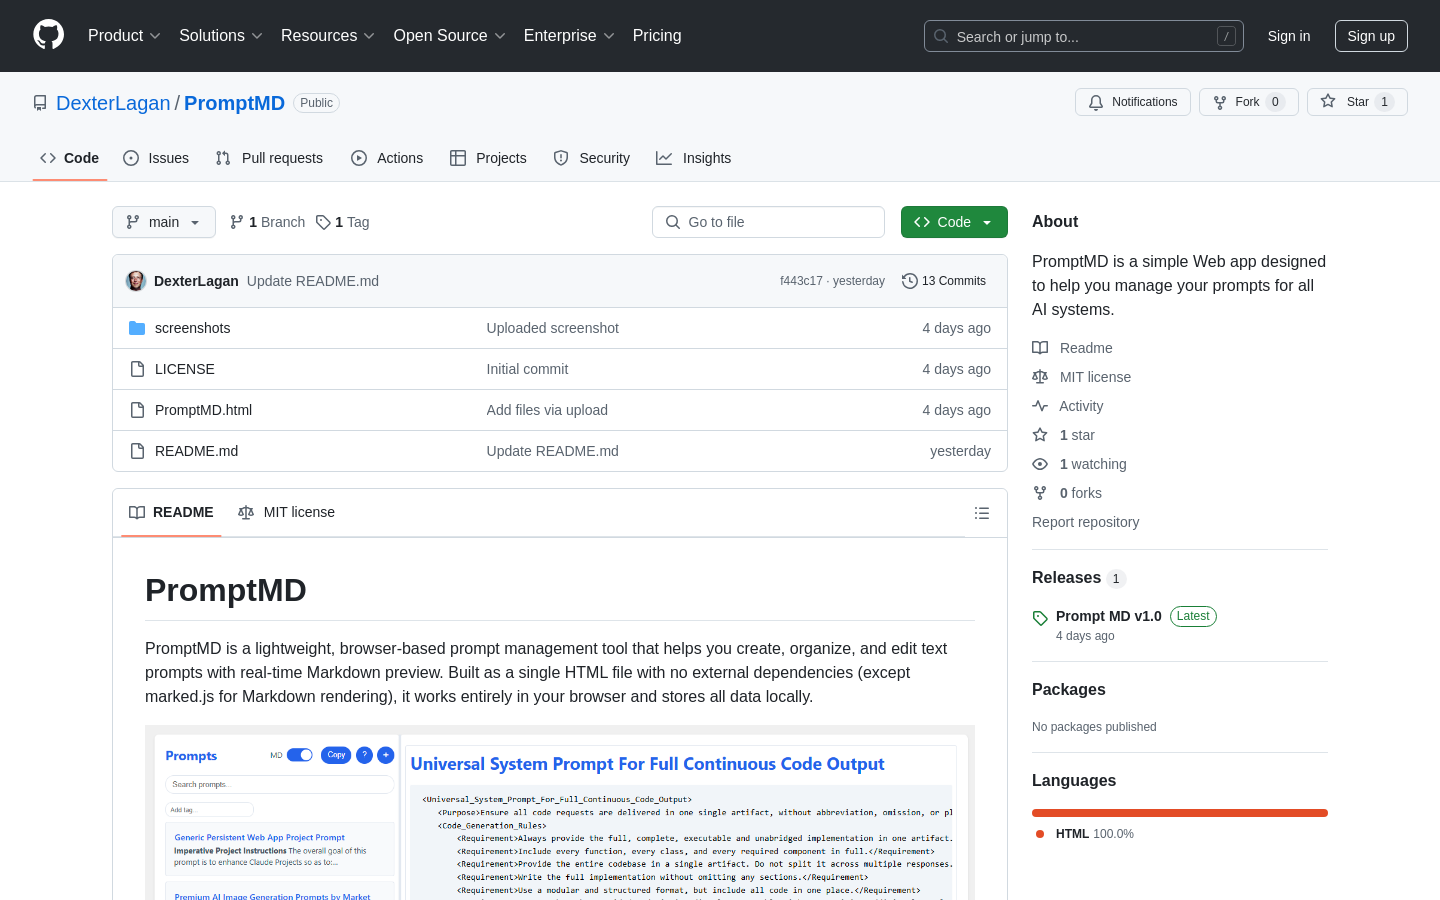The image size is (1440, 900).
Task: Open the 1 Tag link
Action: pos(343,222)
